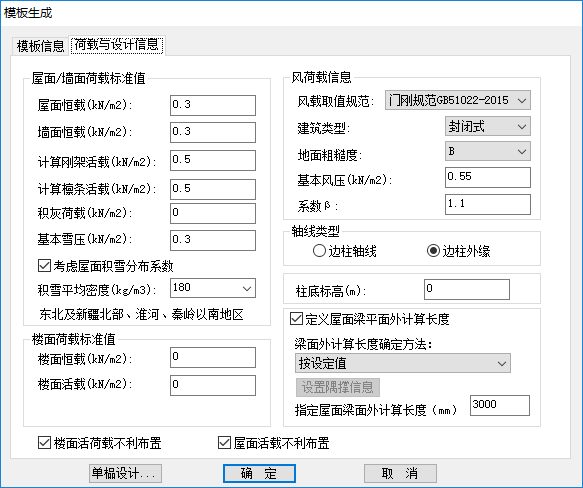Switch to the 模板信息 tab
Image resolution: width=583 pixels, height=488 pixels.
[40, 46]
